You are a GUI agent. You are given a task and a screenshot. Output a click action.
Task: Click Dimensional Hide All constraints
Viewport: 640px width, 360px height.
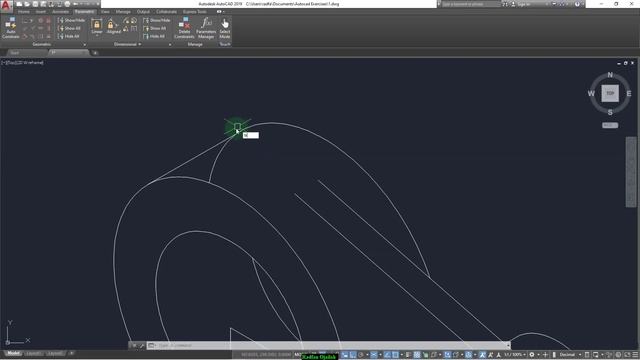pyautogui.click(x=154, y=36)
